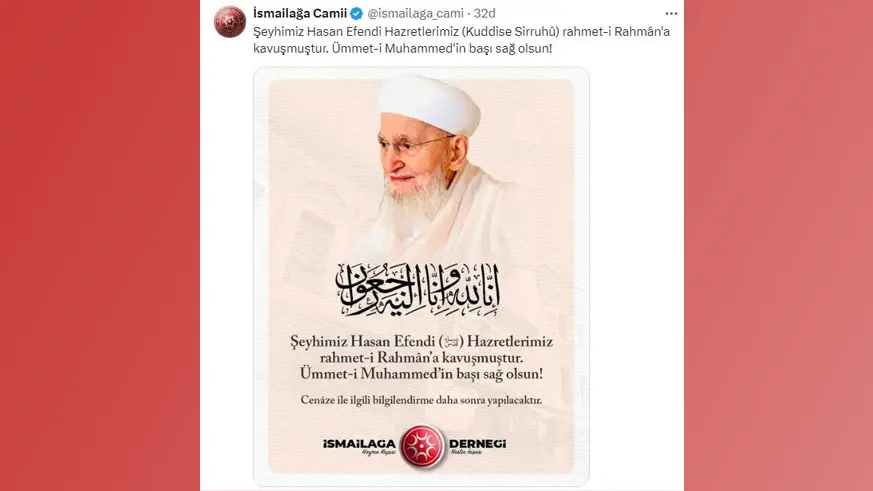873x491 pixels.
Task: Click the poster's 'rahmet-i Rahmân'a kavuşmuştur' line
Action: point(421,357)
